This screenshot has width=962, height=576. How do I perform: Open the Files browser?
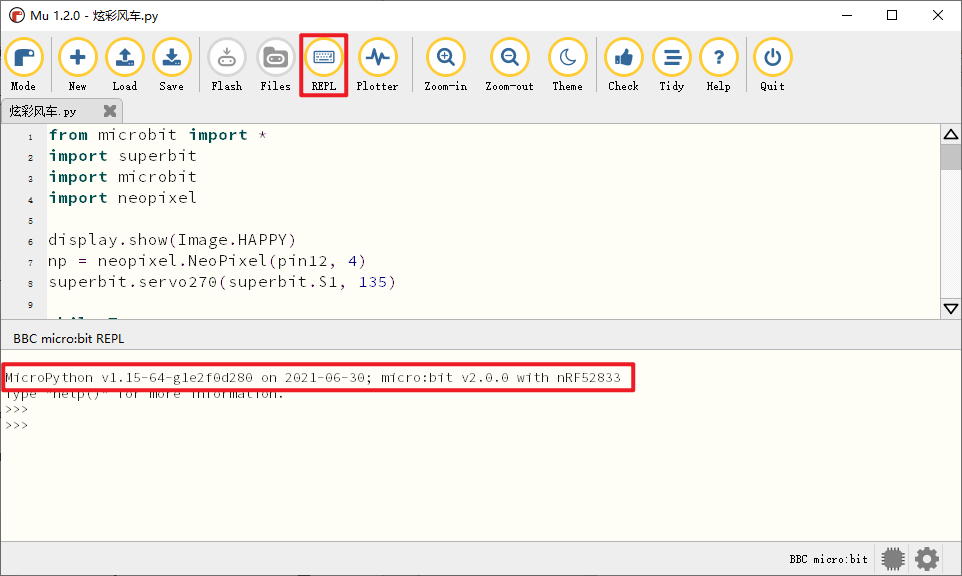click(275, 64)
